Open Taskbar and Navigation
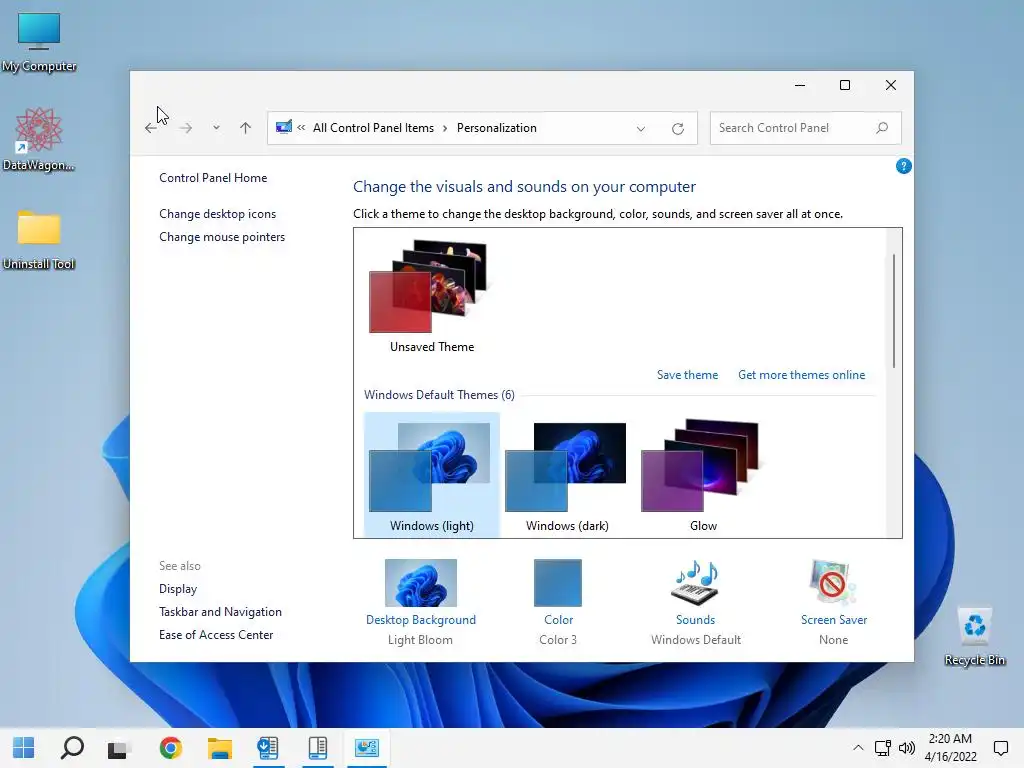Screen dimensions: 1024x768 tap(220, 612)
